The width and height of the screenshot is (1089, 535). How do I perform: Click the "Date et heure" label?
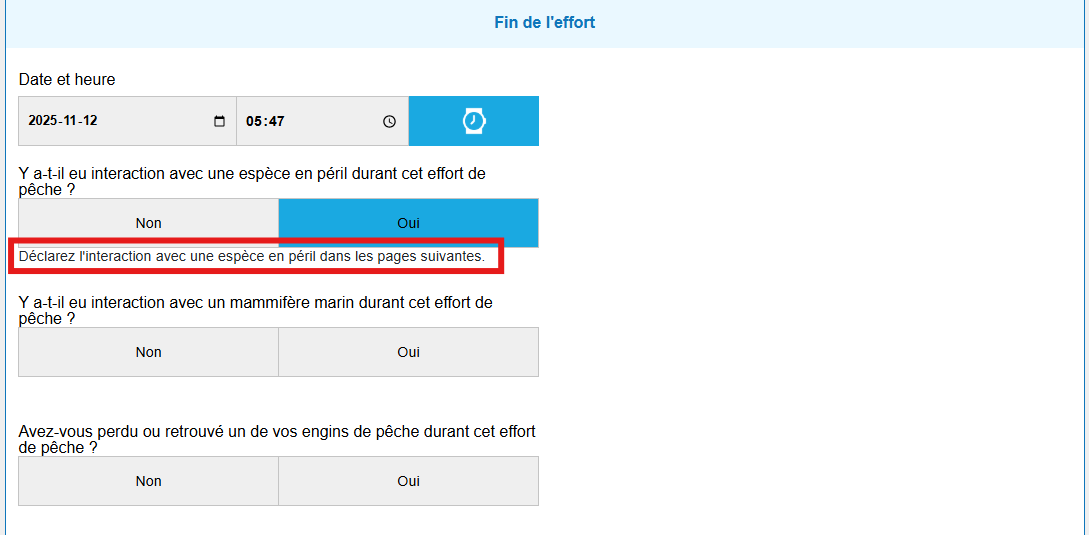(67, 79)
